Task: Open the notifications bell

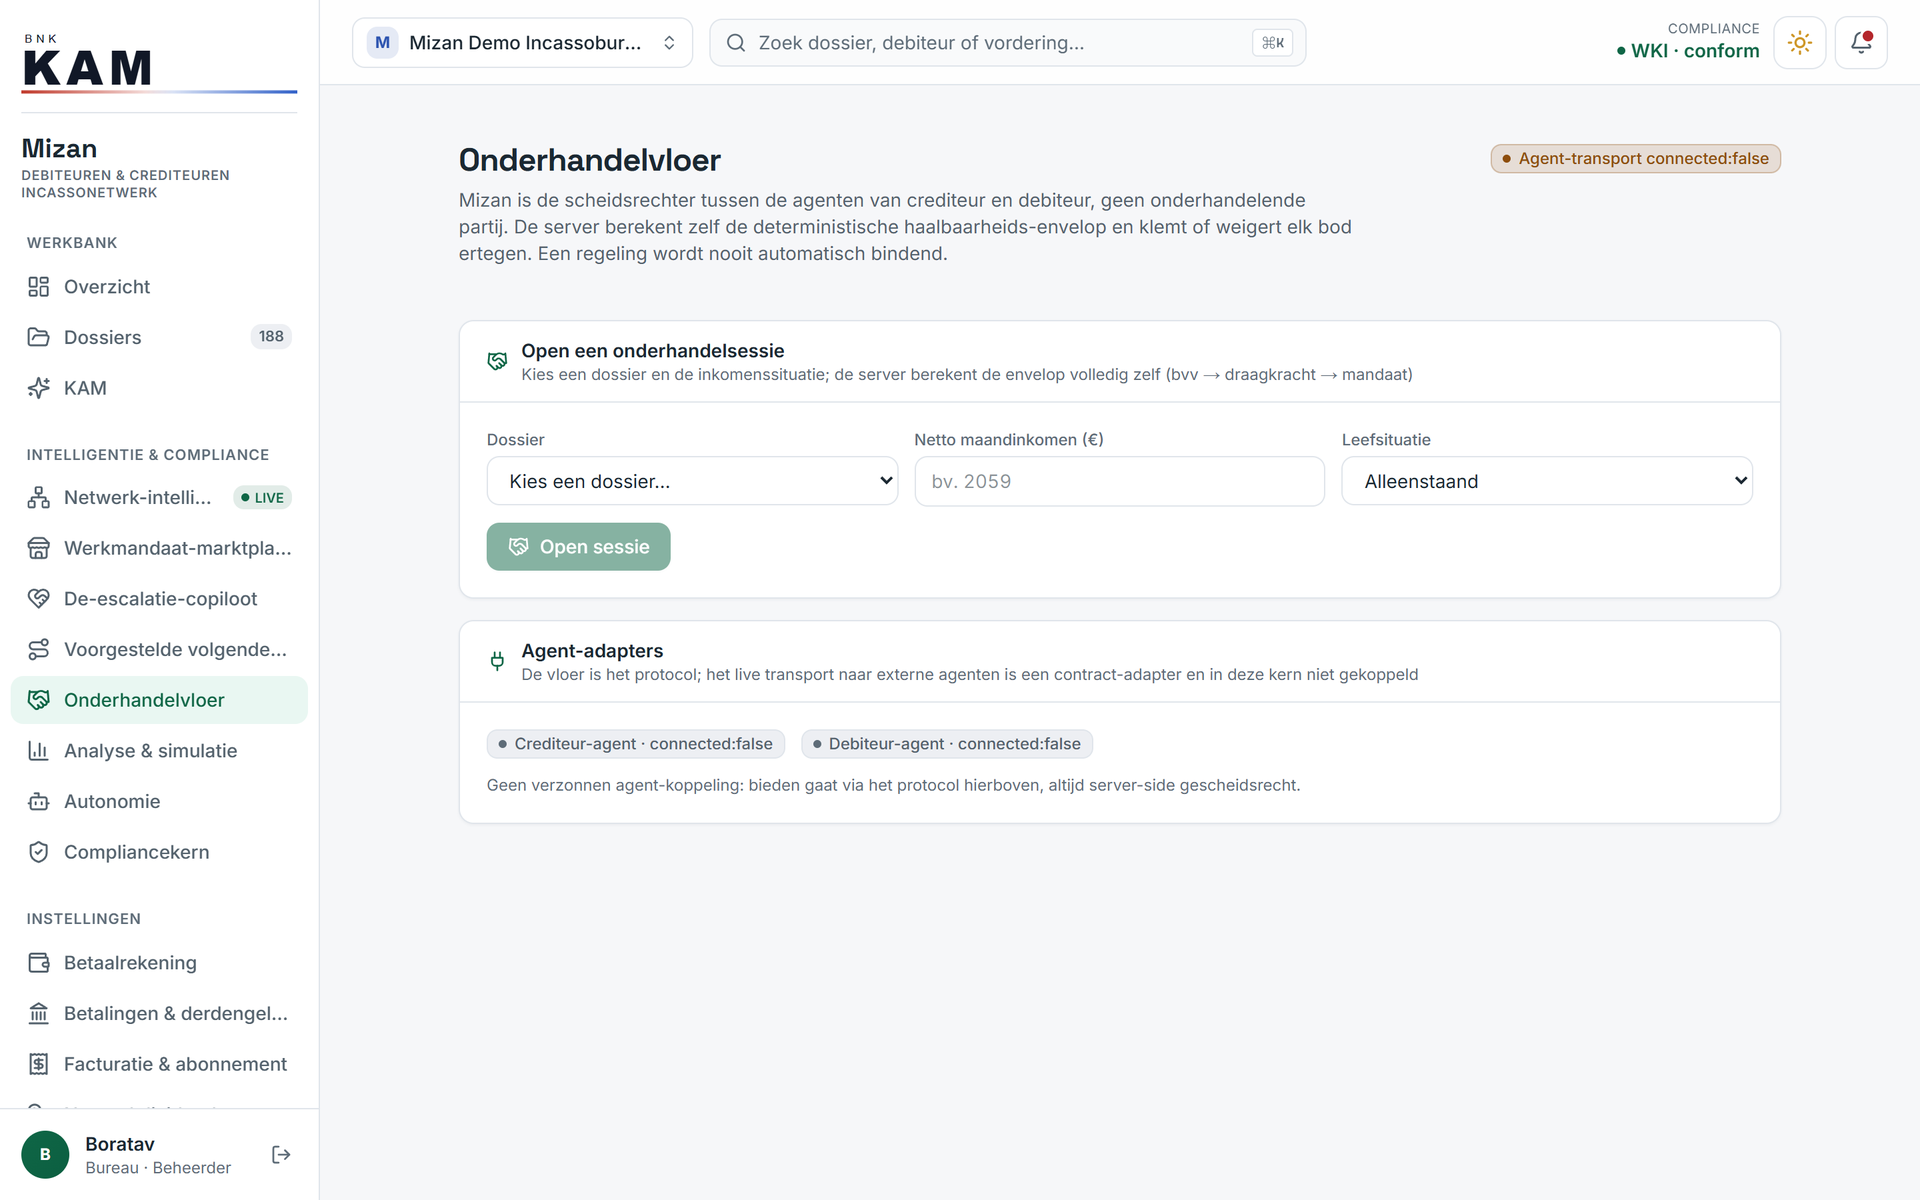Action: tap(1860, 43)
